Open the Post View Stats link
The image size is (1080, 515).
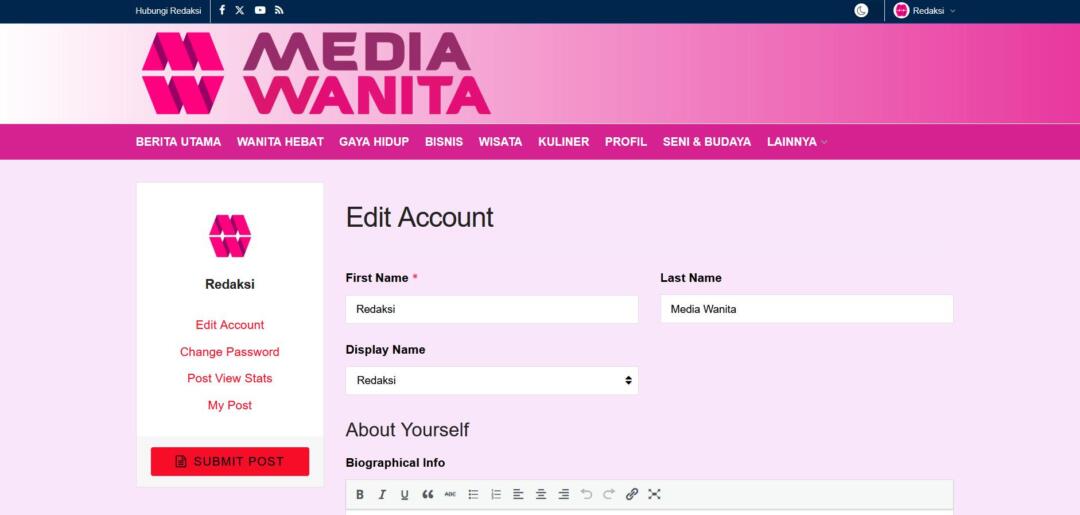(x=230, y=379)
